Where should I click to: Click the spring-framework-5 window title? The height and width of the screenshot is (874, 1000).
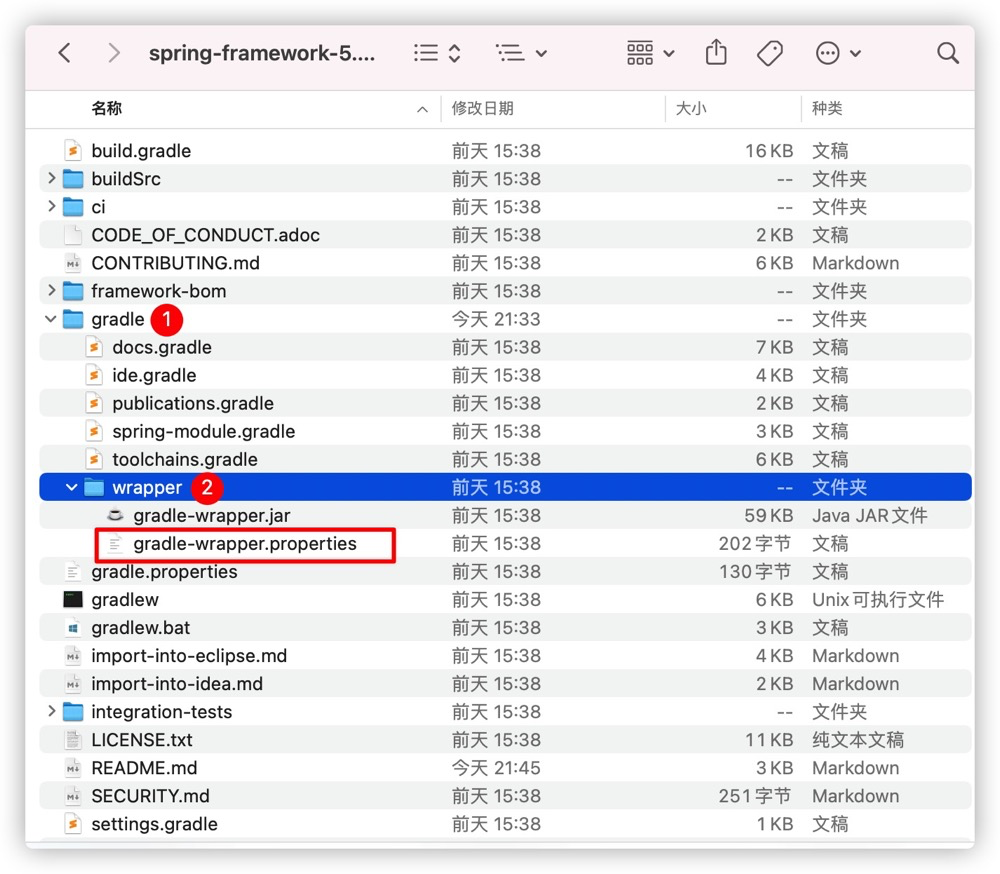pos(261,53)
